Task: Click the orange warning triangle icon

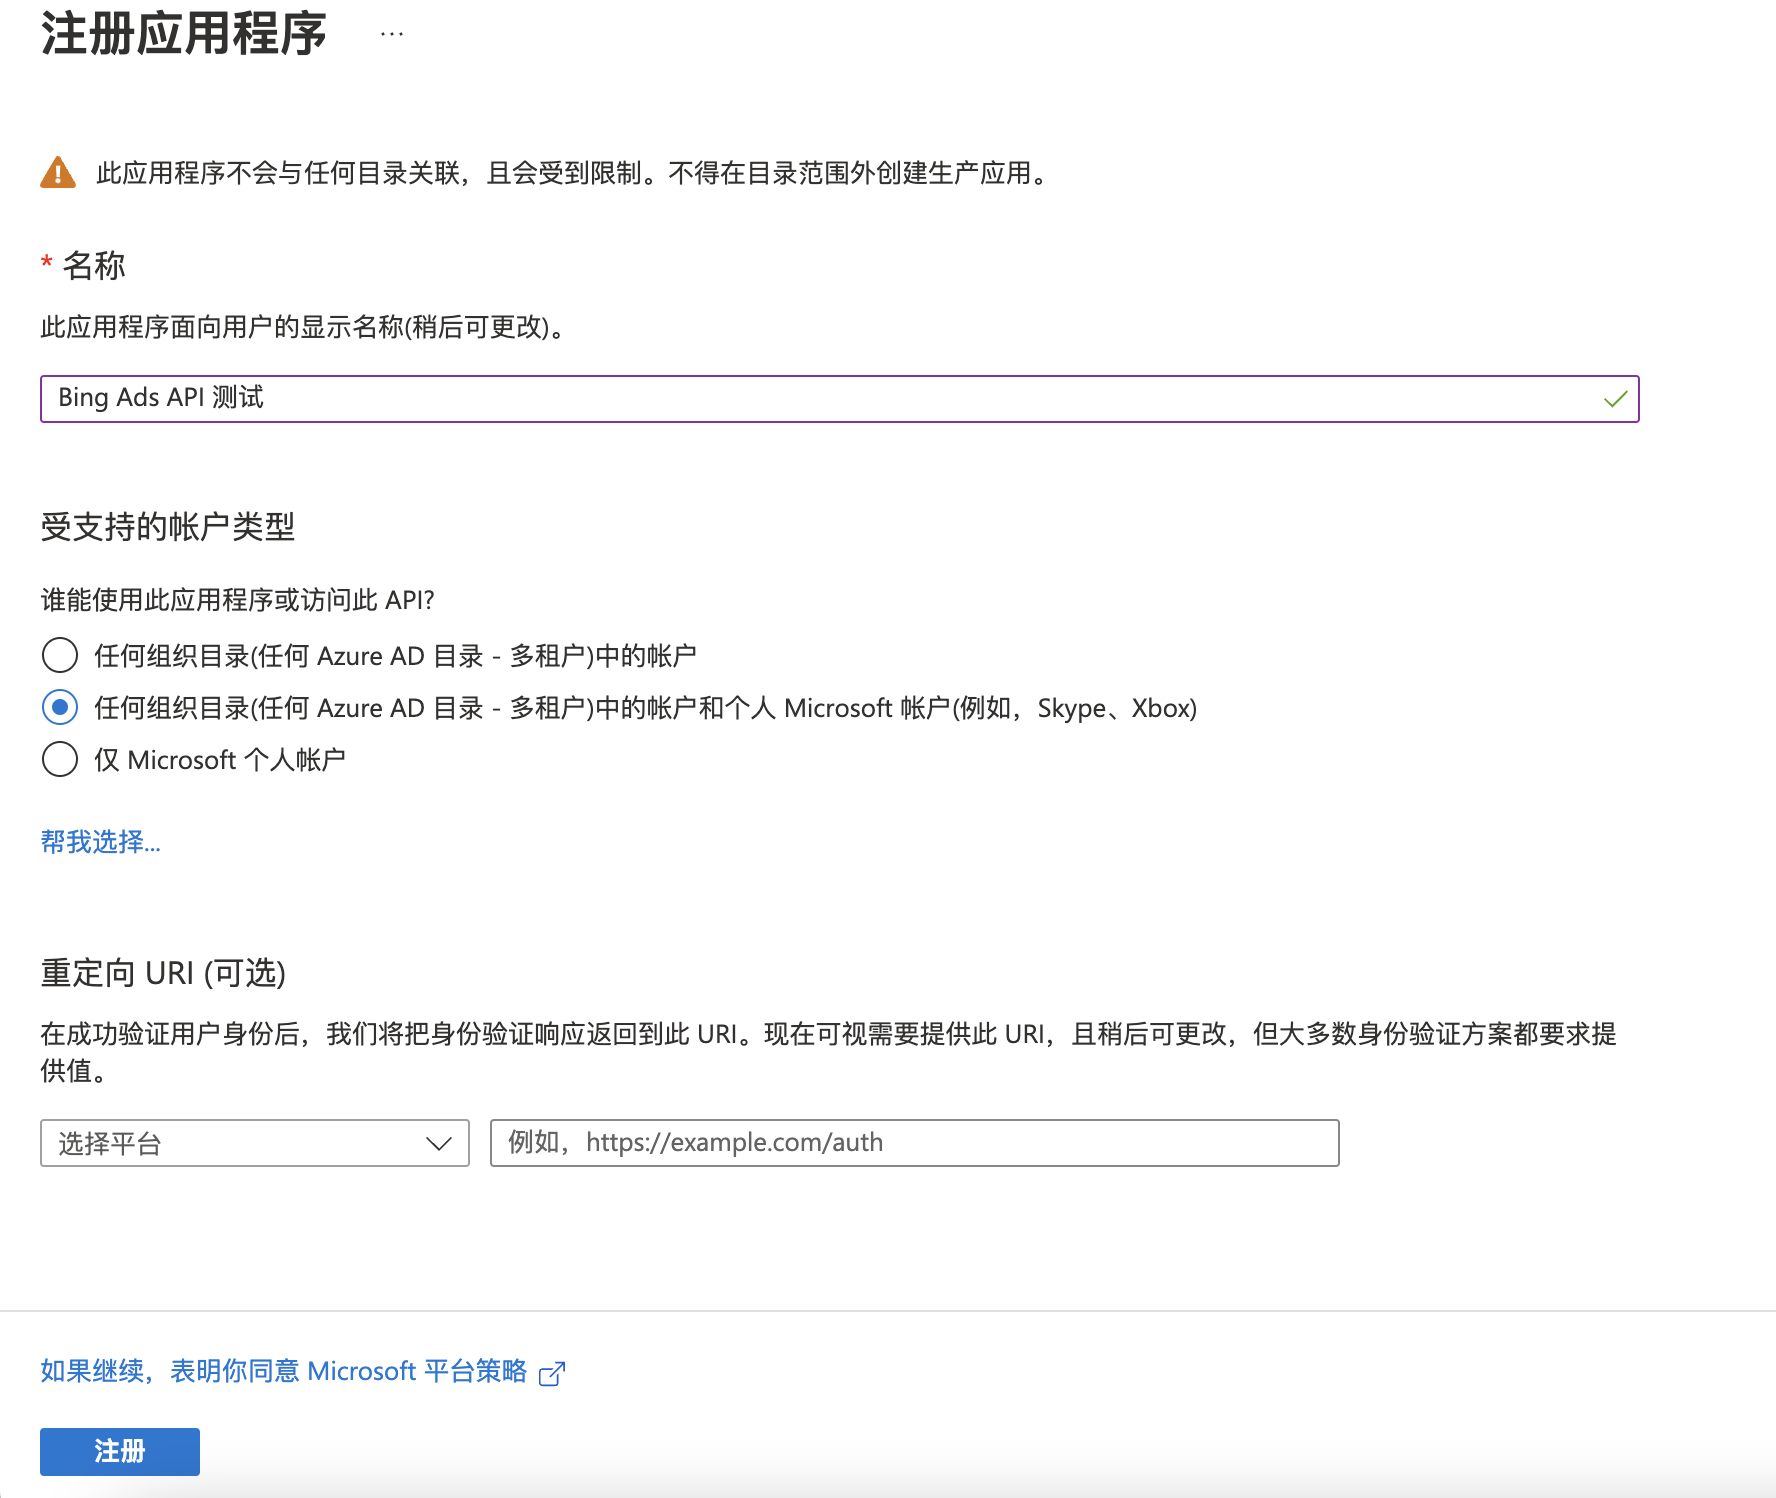Action: [x=58, y=173]
